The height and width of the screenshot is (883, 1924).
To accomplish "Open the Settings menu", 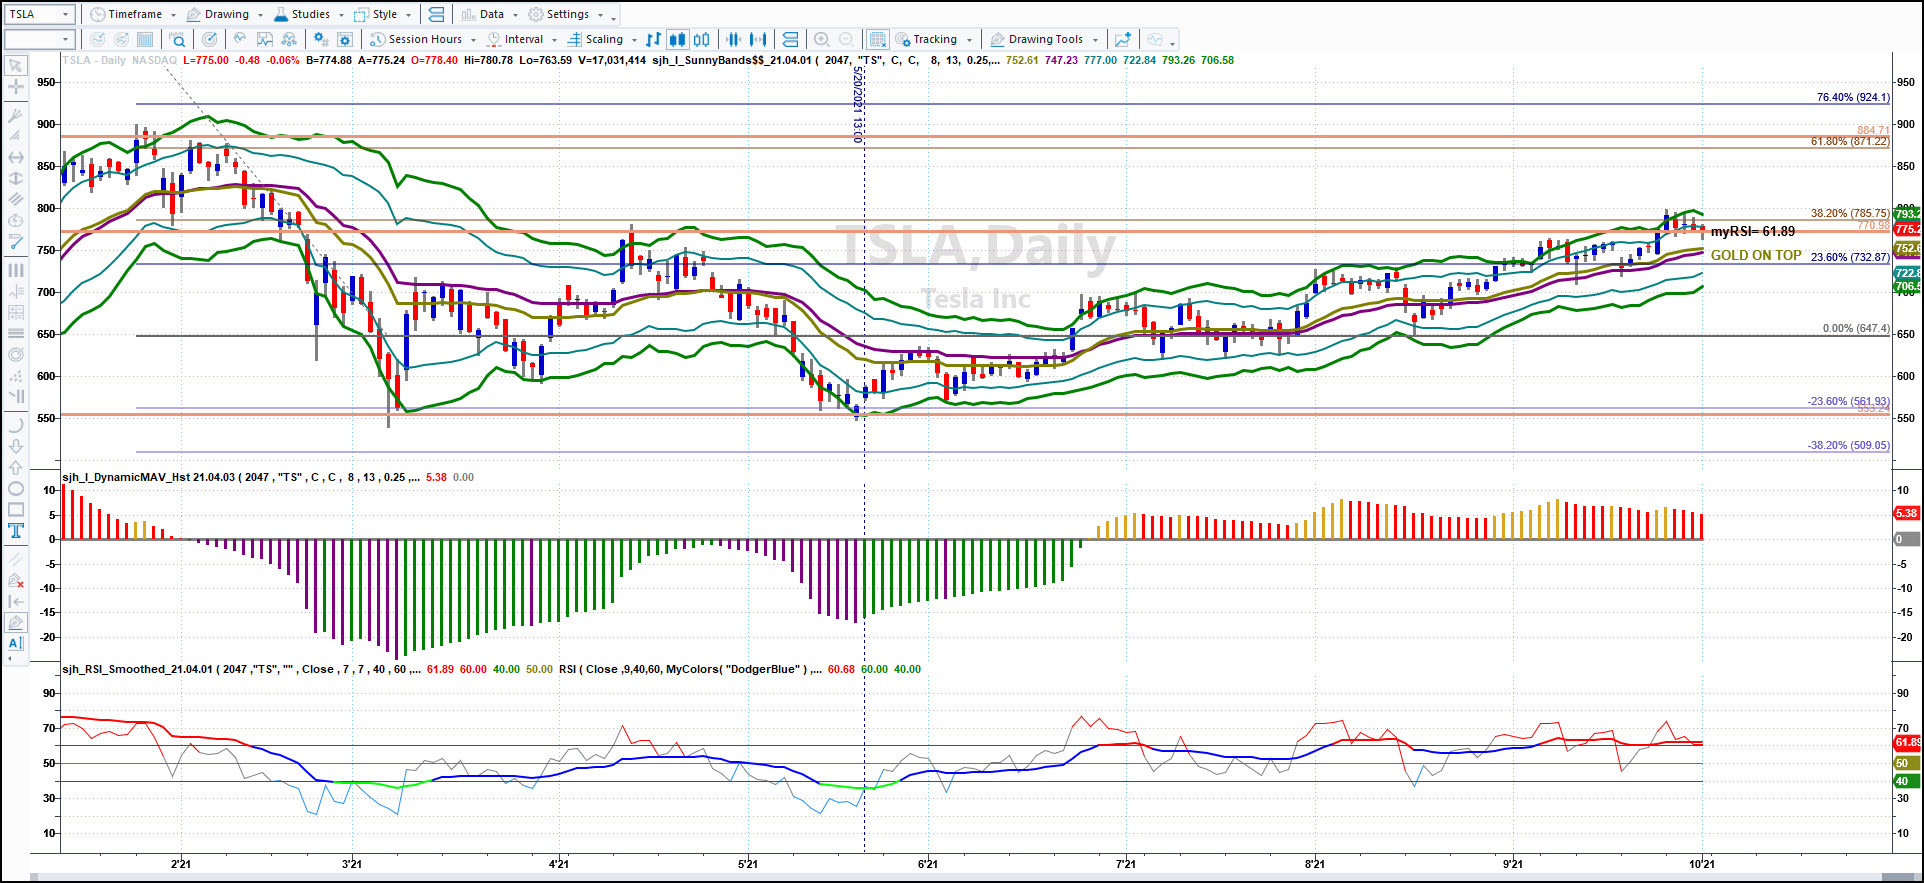I will click(x=566, y=14).
